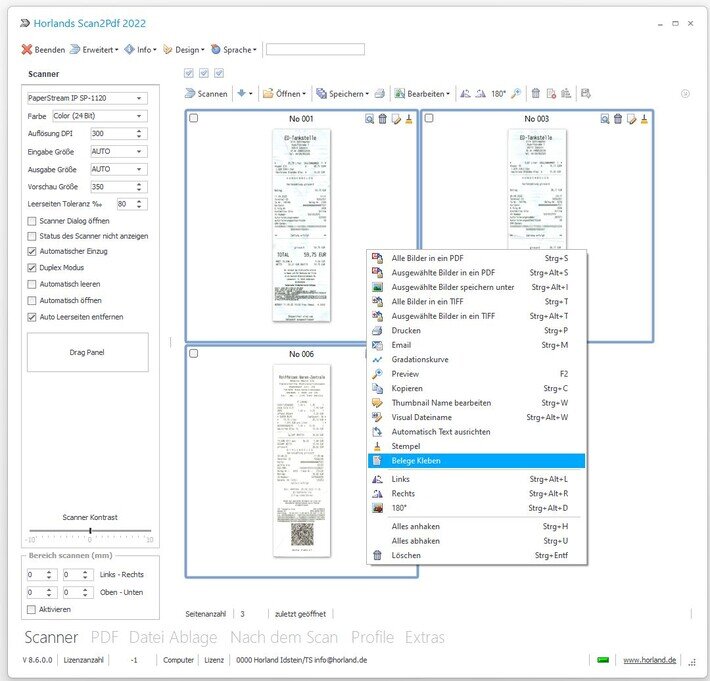
Task: Click the histogram icon in the main toolbar
Action: [x=566, y=94]
